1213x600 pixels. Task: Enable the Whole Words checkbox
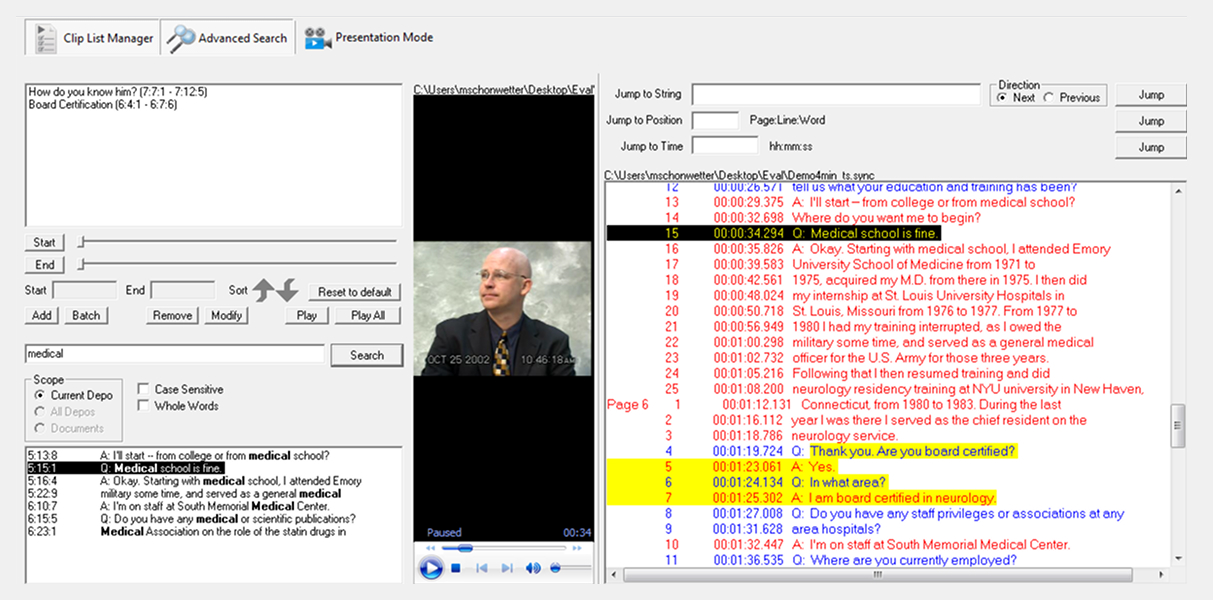(177, 406)
